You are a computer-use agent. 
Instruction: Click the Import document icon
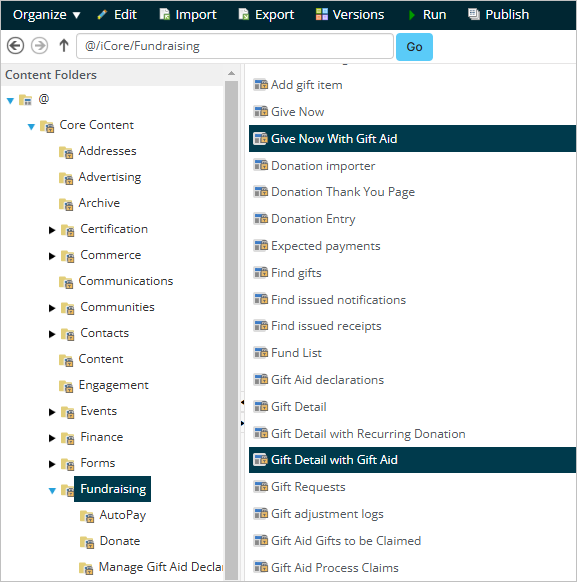[164, 14]
